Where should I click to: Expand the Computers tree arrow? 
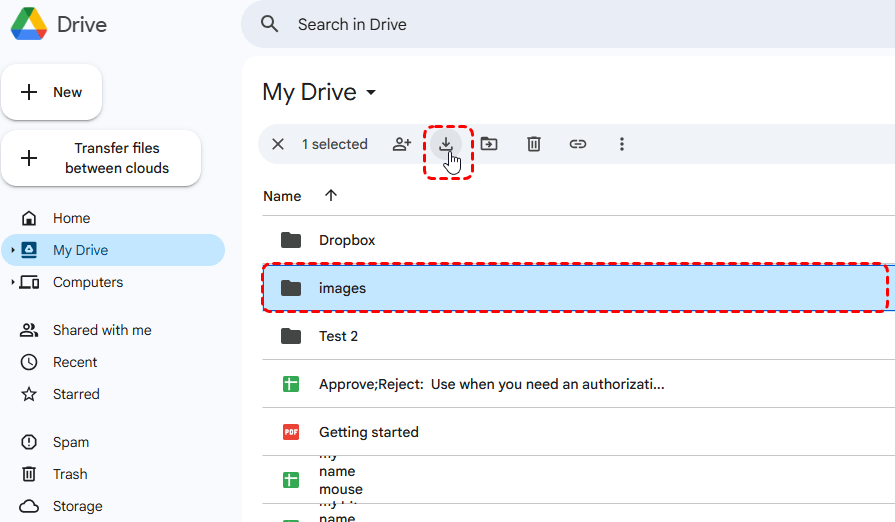point(13,282)
